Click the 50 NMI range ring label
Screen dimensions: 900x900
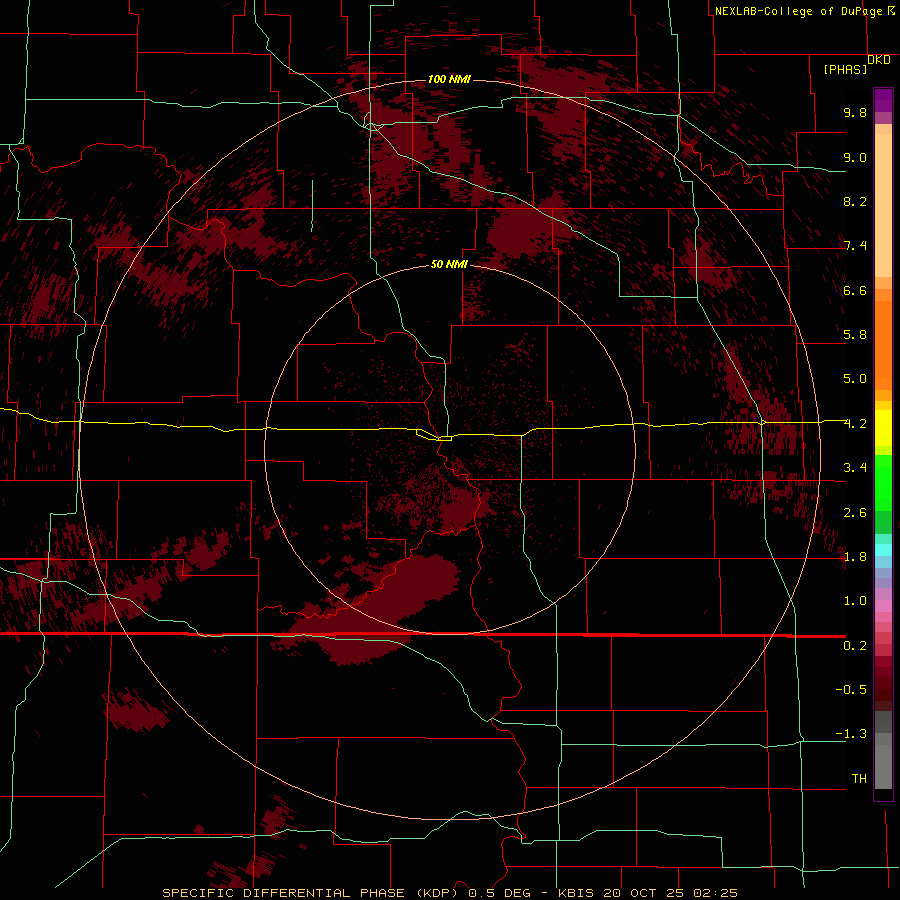click(449, 264)
